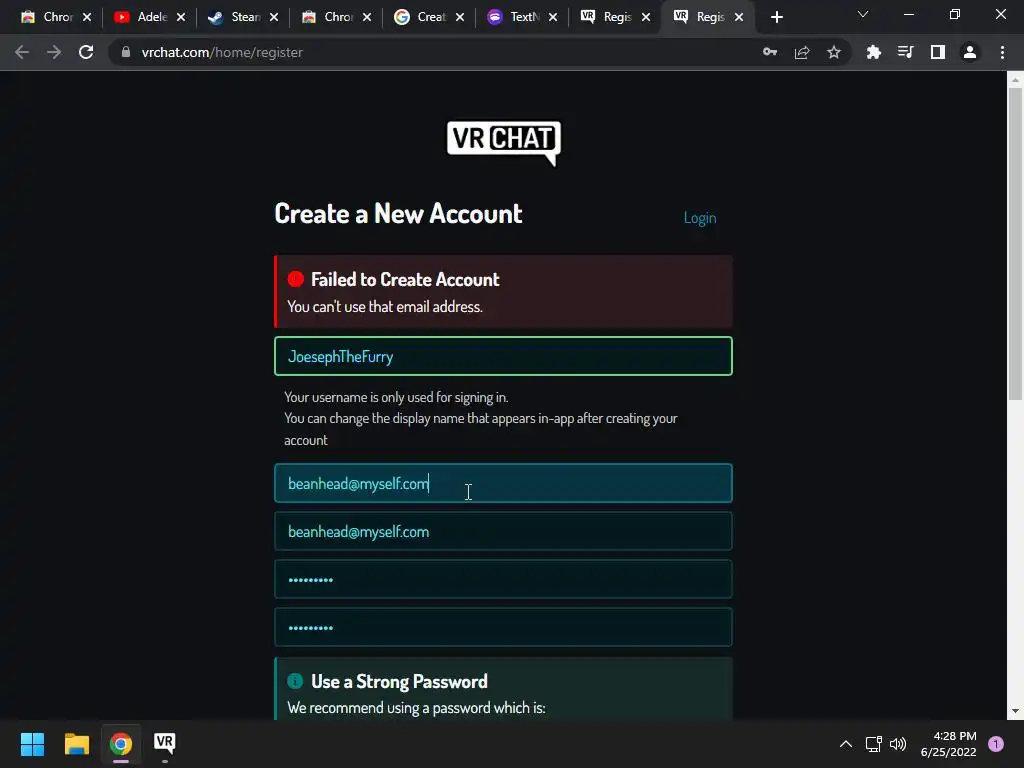1024x768 pixels.
Task: Switch to the first Chrome Web Store tab
Action: point(47,17)
